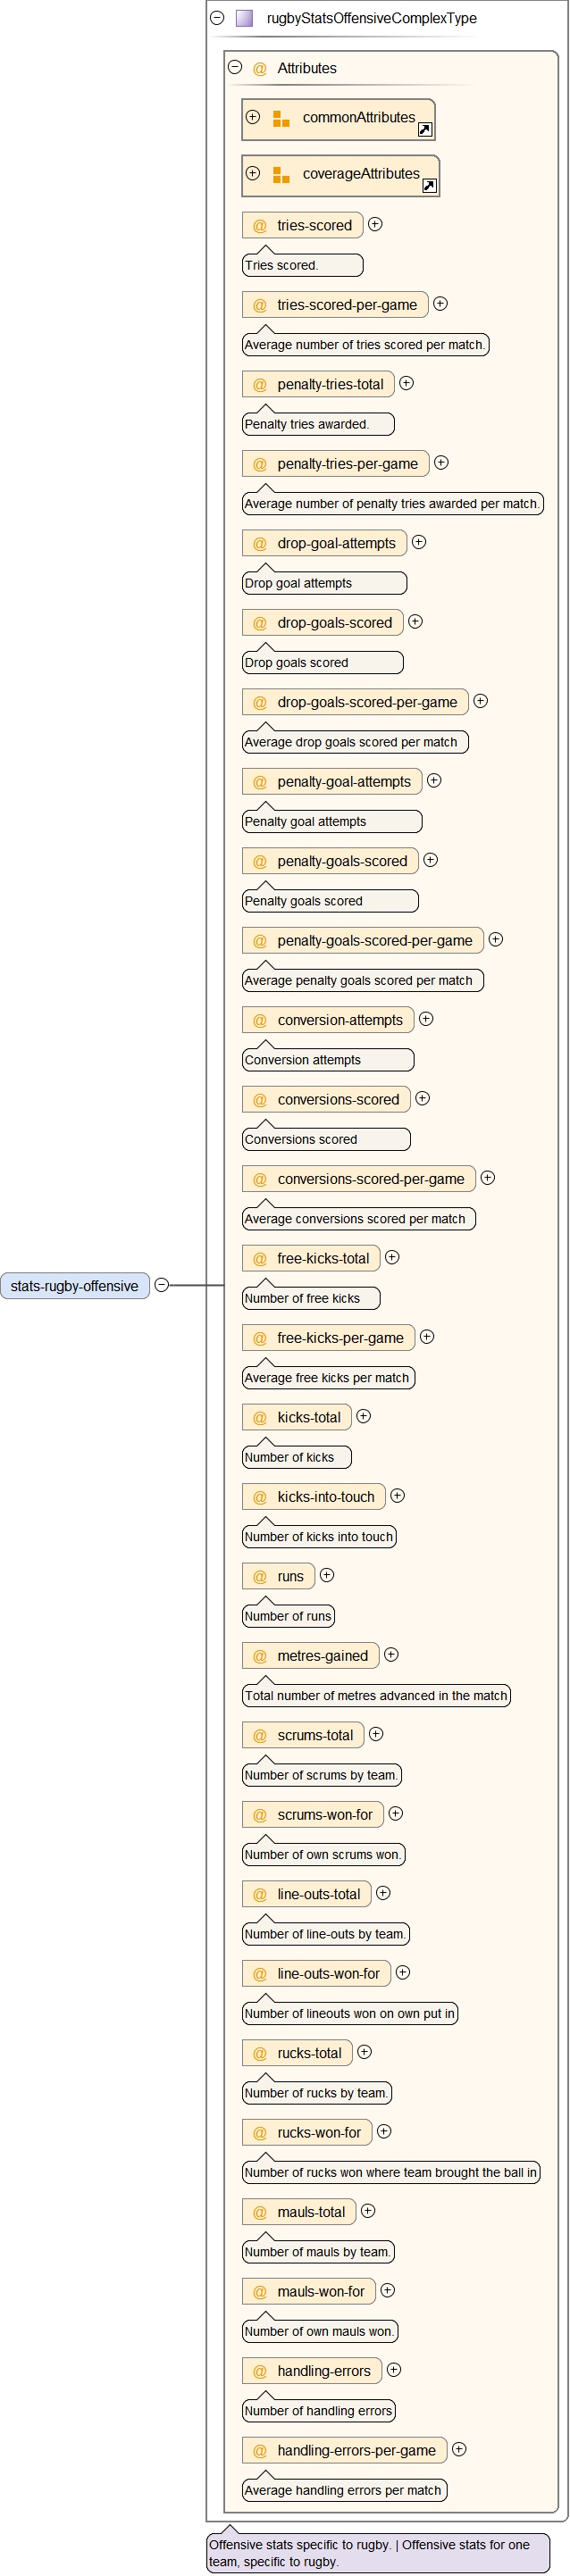Screen dimensions: 570x2576
Task: Click the Offensive stats description note
Action: pyautogui.click(x=378, y=2553)
